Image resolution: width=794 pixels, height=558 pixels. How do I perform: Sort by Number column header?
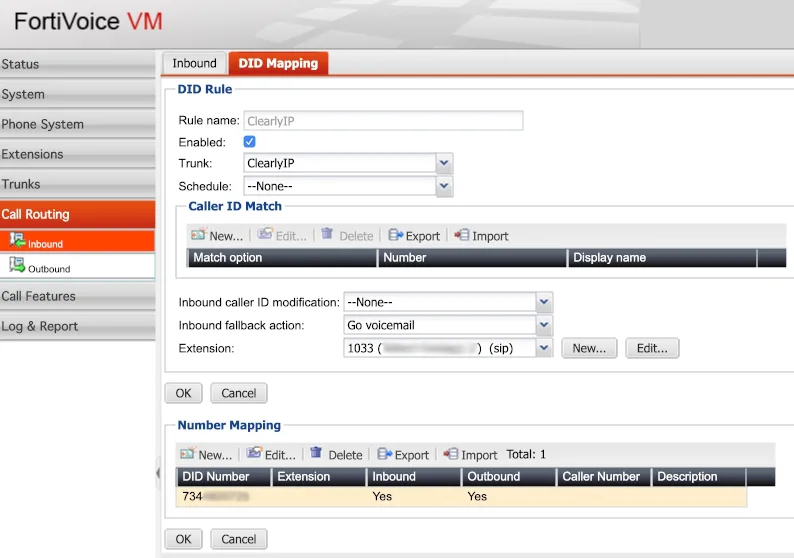click(472, 258)
